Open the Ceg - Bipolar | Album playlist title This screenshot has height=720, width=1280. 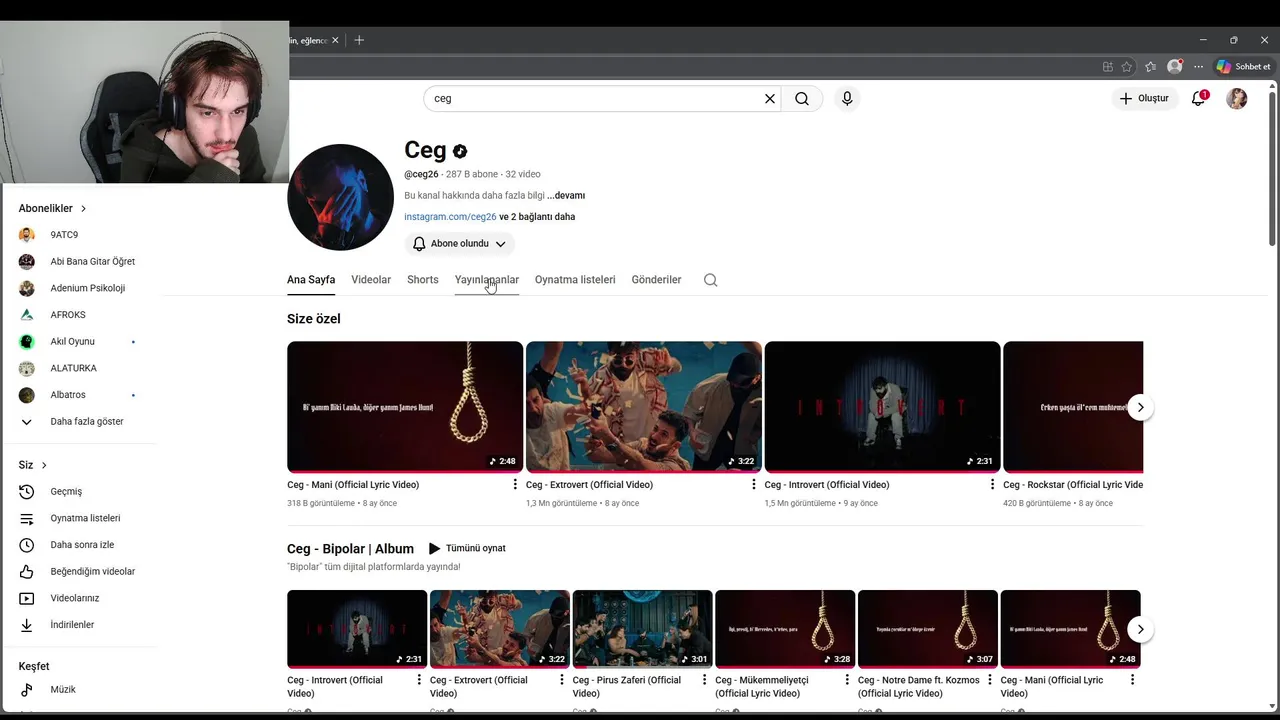(350, 549)
